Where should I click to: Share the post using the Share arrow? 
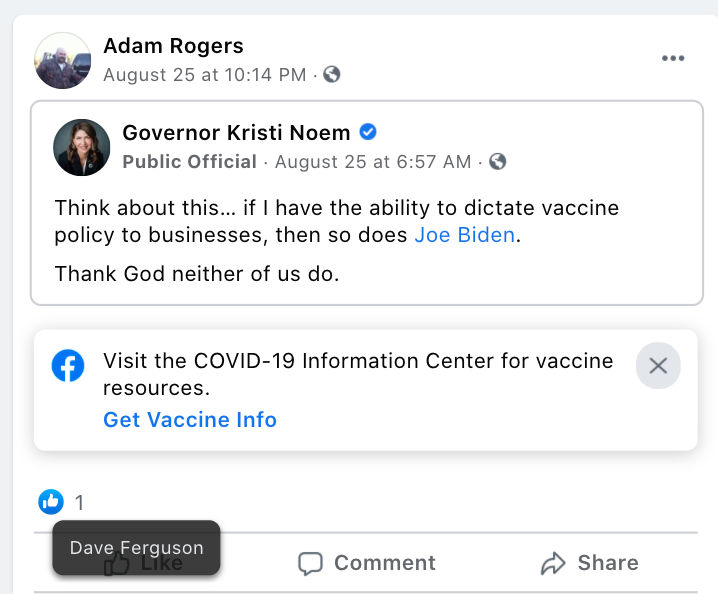[x=589, y=563]
